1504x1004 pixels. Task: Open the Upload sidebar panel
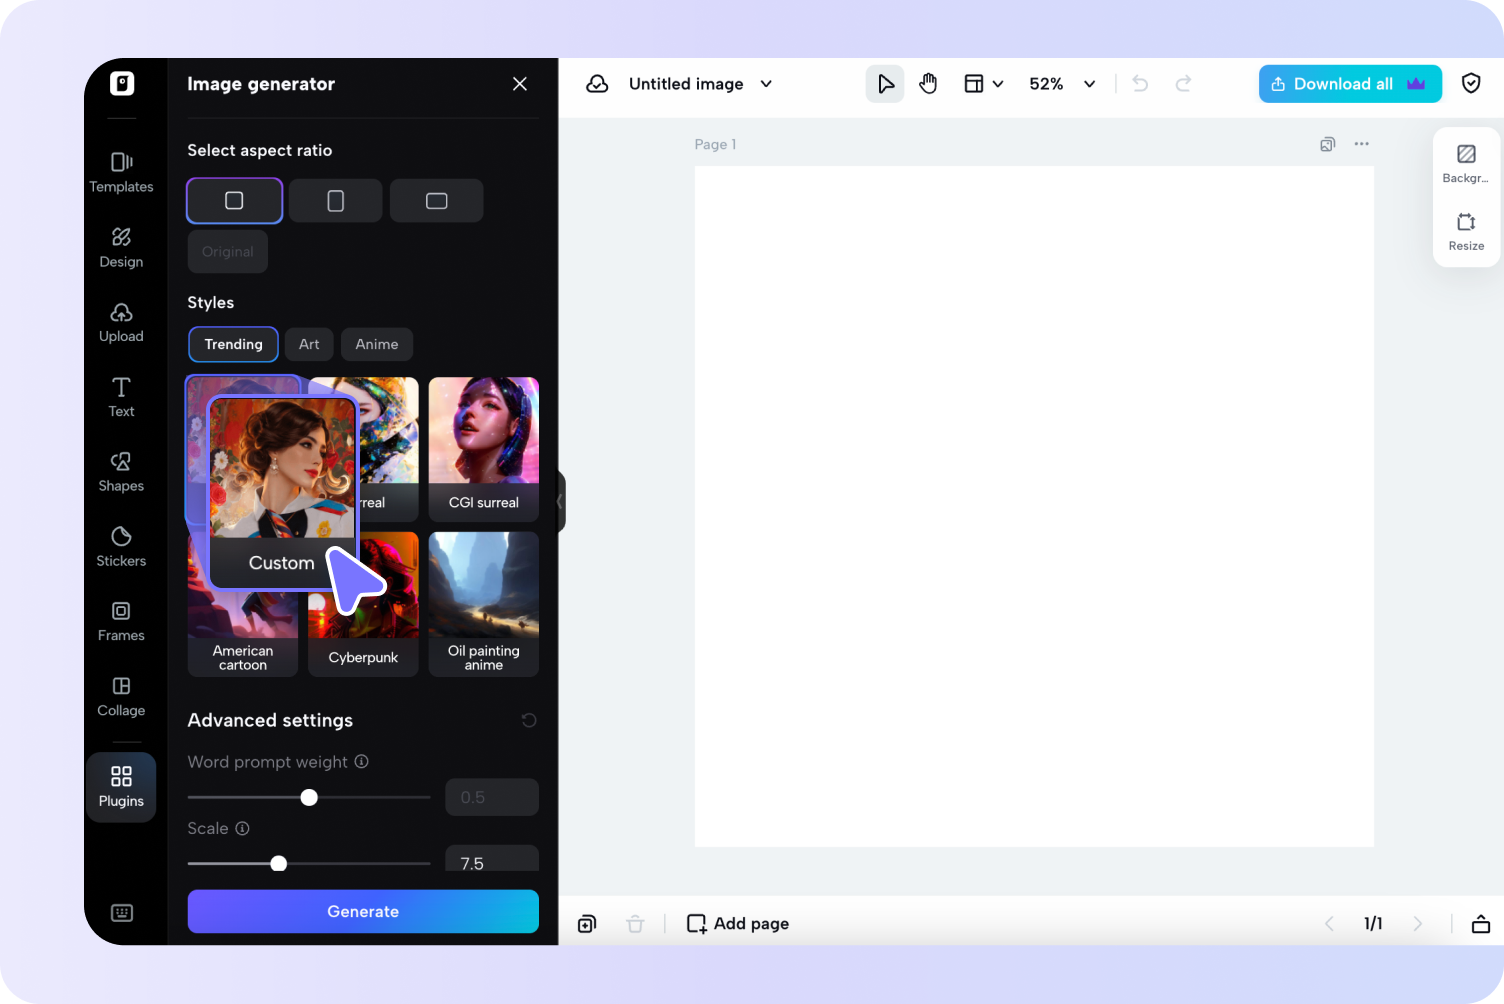(x=121, y=322)
